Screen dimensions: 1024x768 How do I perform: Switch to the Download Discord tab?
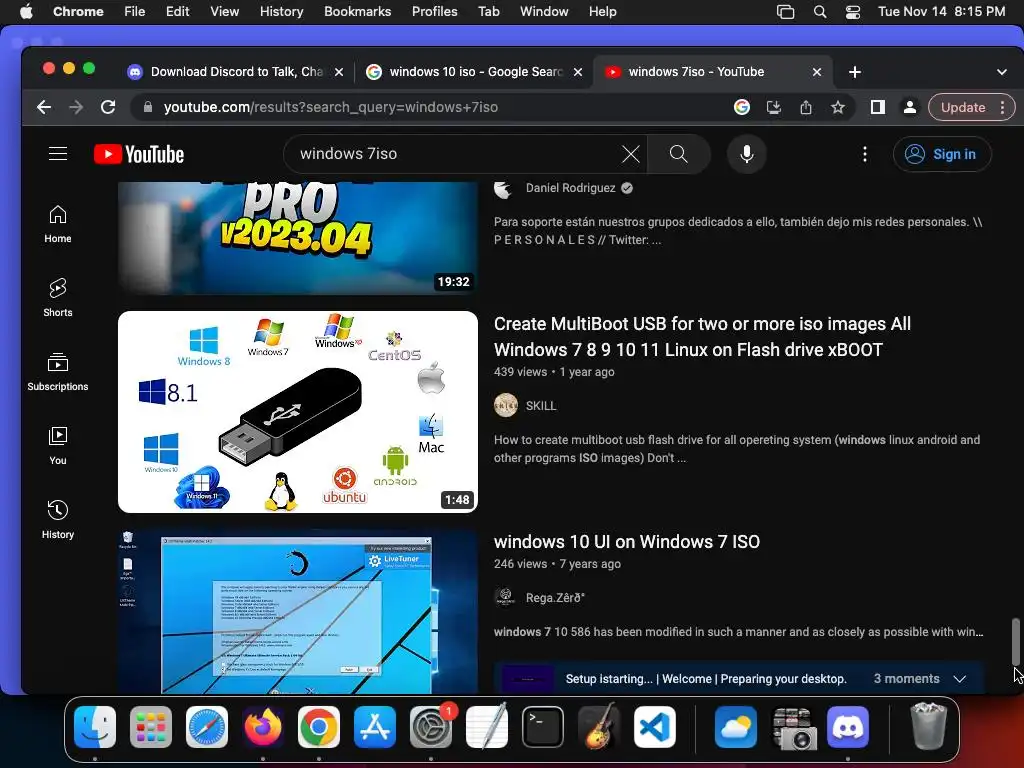click(x=235, y=72)
